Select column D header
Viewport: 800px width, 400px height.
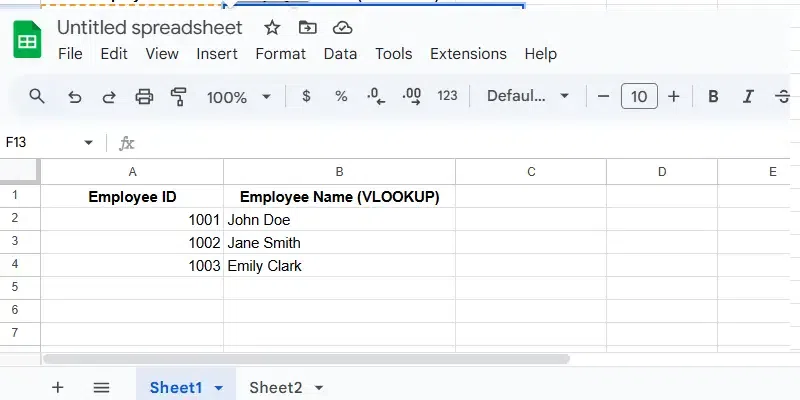pos(662,172)
